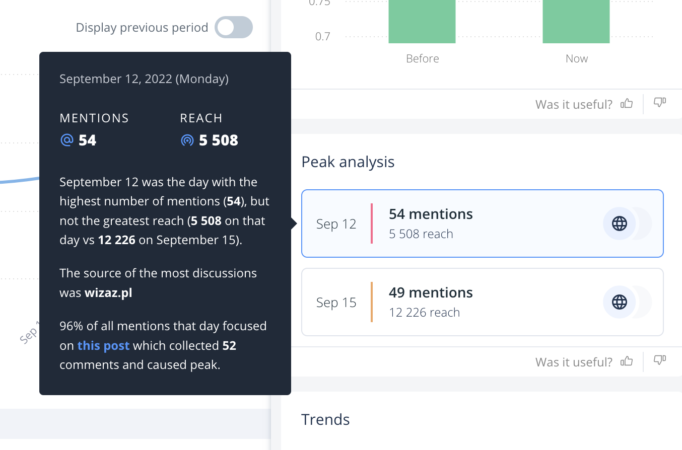The image size is (682, 450).
Task: Click the Display previous period label
Action: 142,28
